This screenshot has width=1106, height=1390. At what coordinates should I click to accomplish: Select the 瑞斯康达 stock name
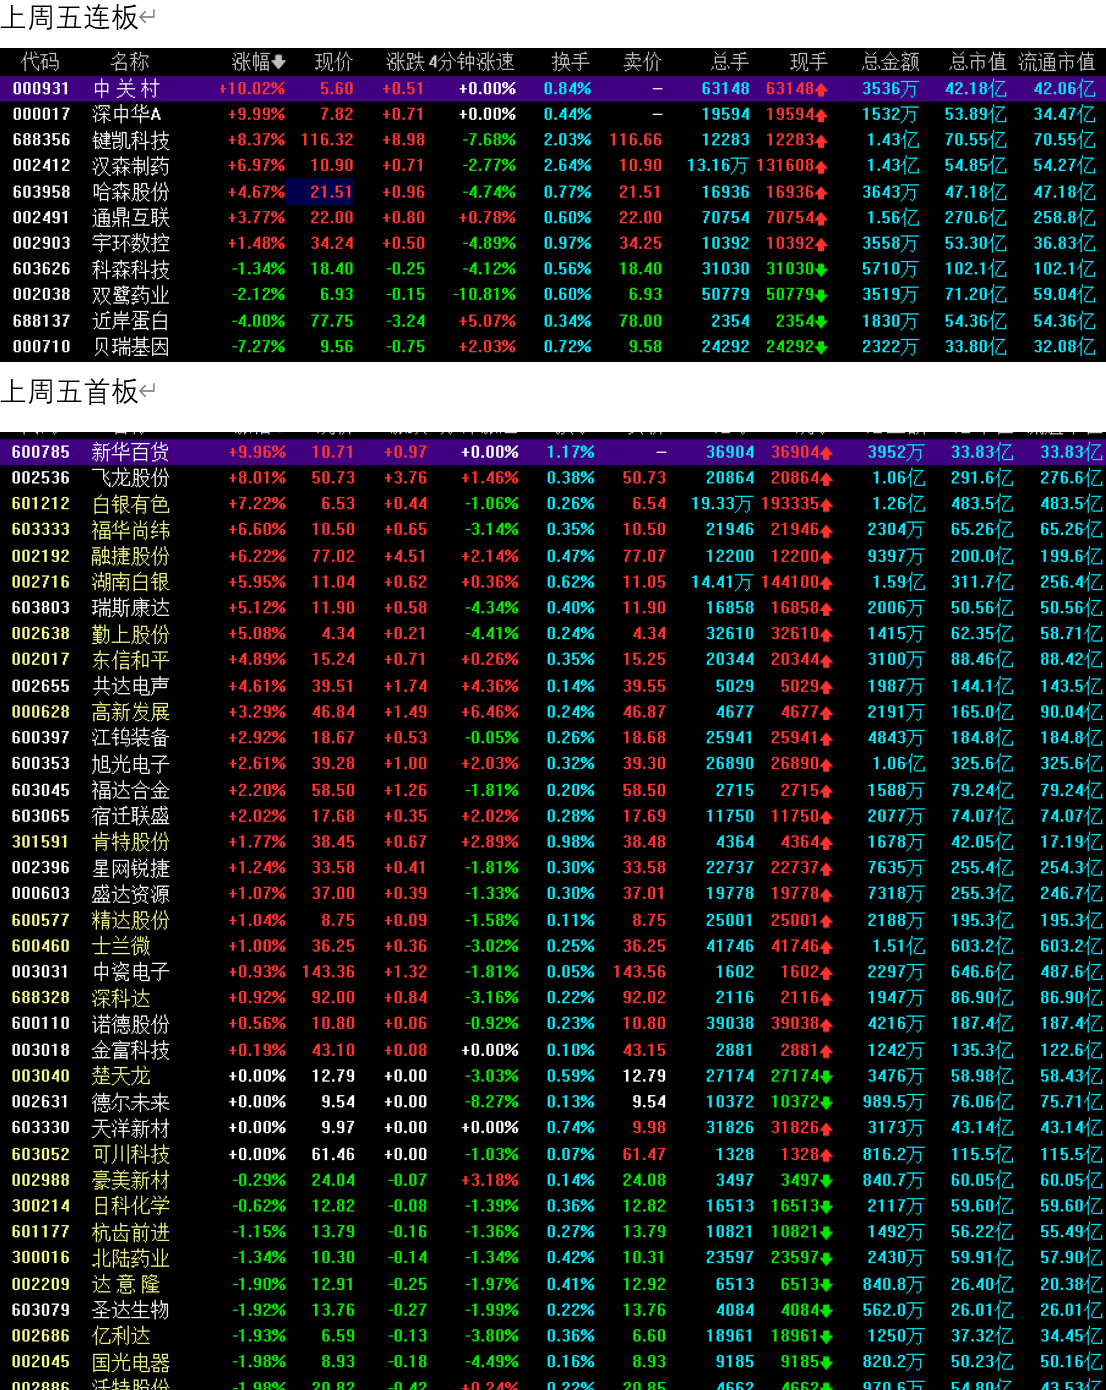pos(131,608)
